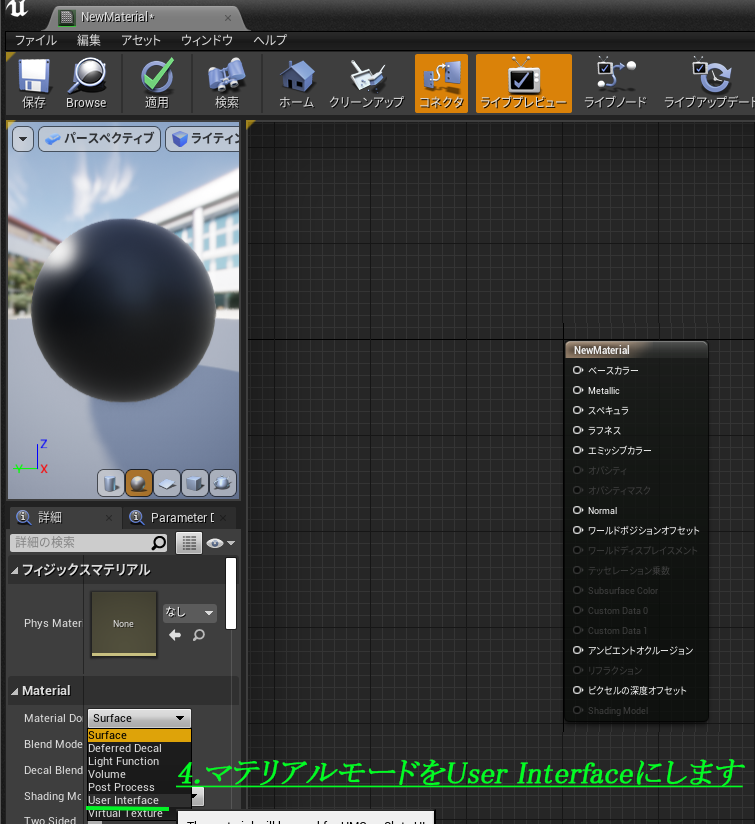Image resolution: width=755 pixels, height=824 pixels.
Task: Click ラフネス input pin
Action: pyautogui.click(x=578, y=430)
